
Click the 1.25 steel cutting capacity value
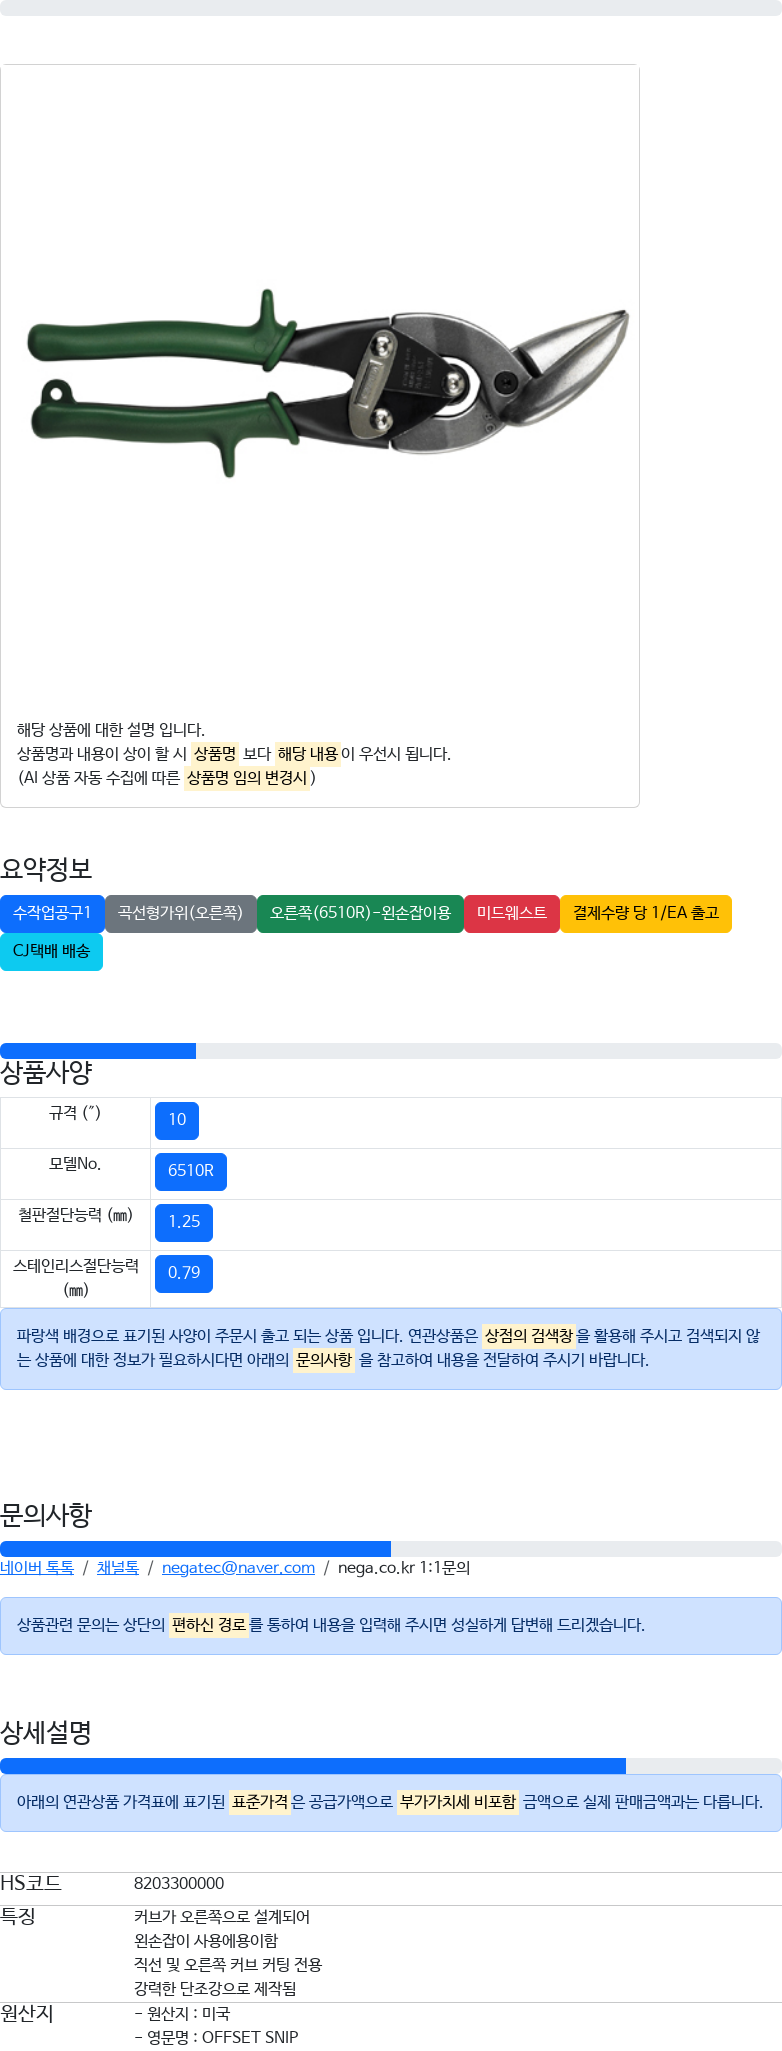pos(184,1222)
